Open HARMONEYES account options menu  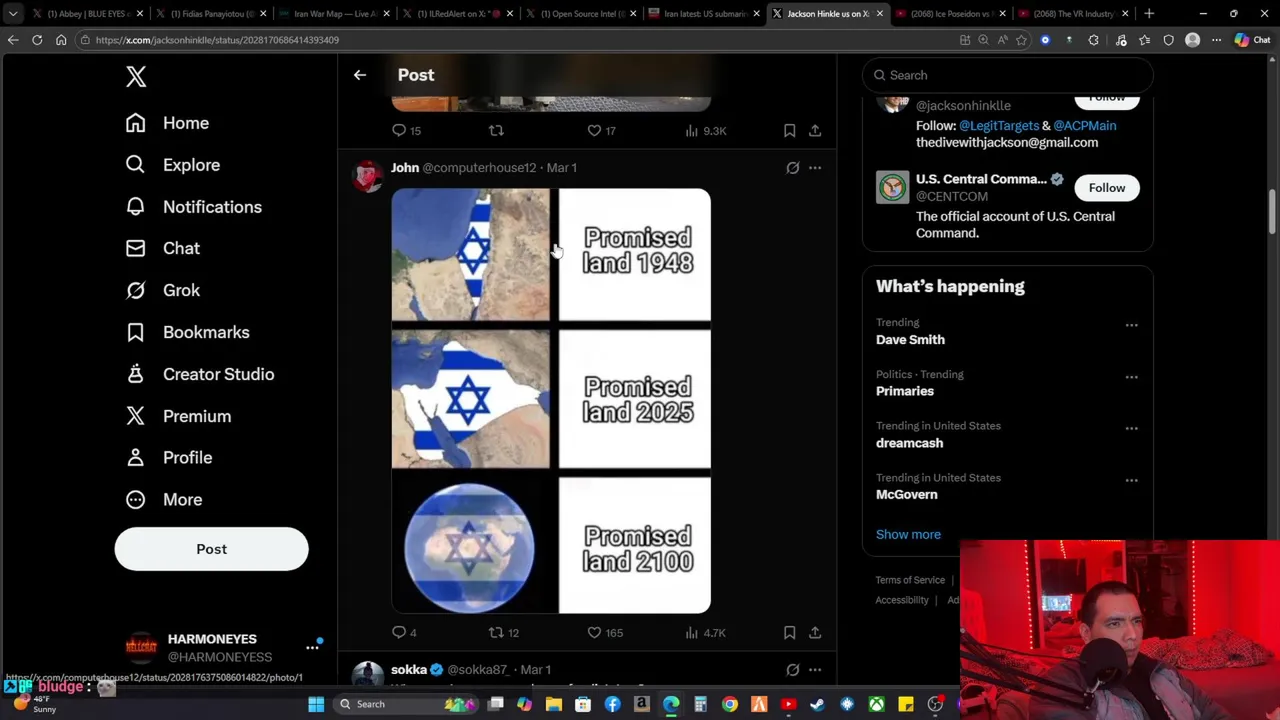[312, 648]
